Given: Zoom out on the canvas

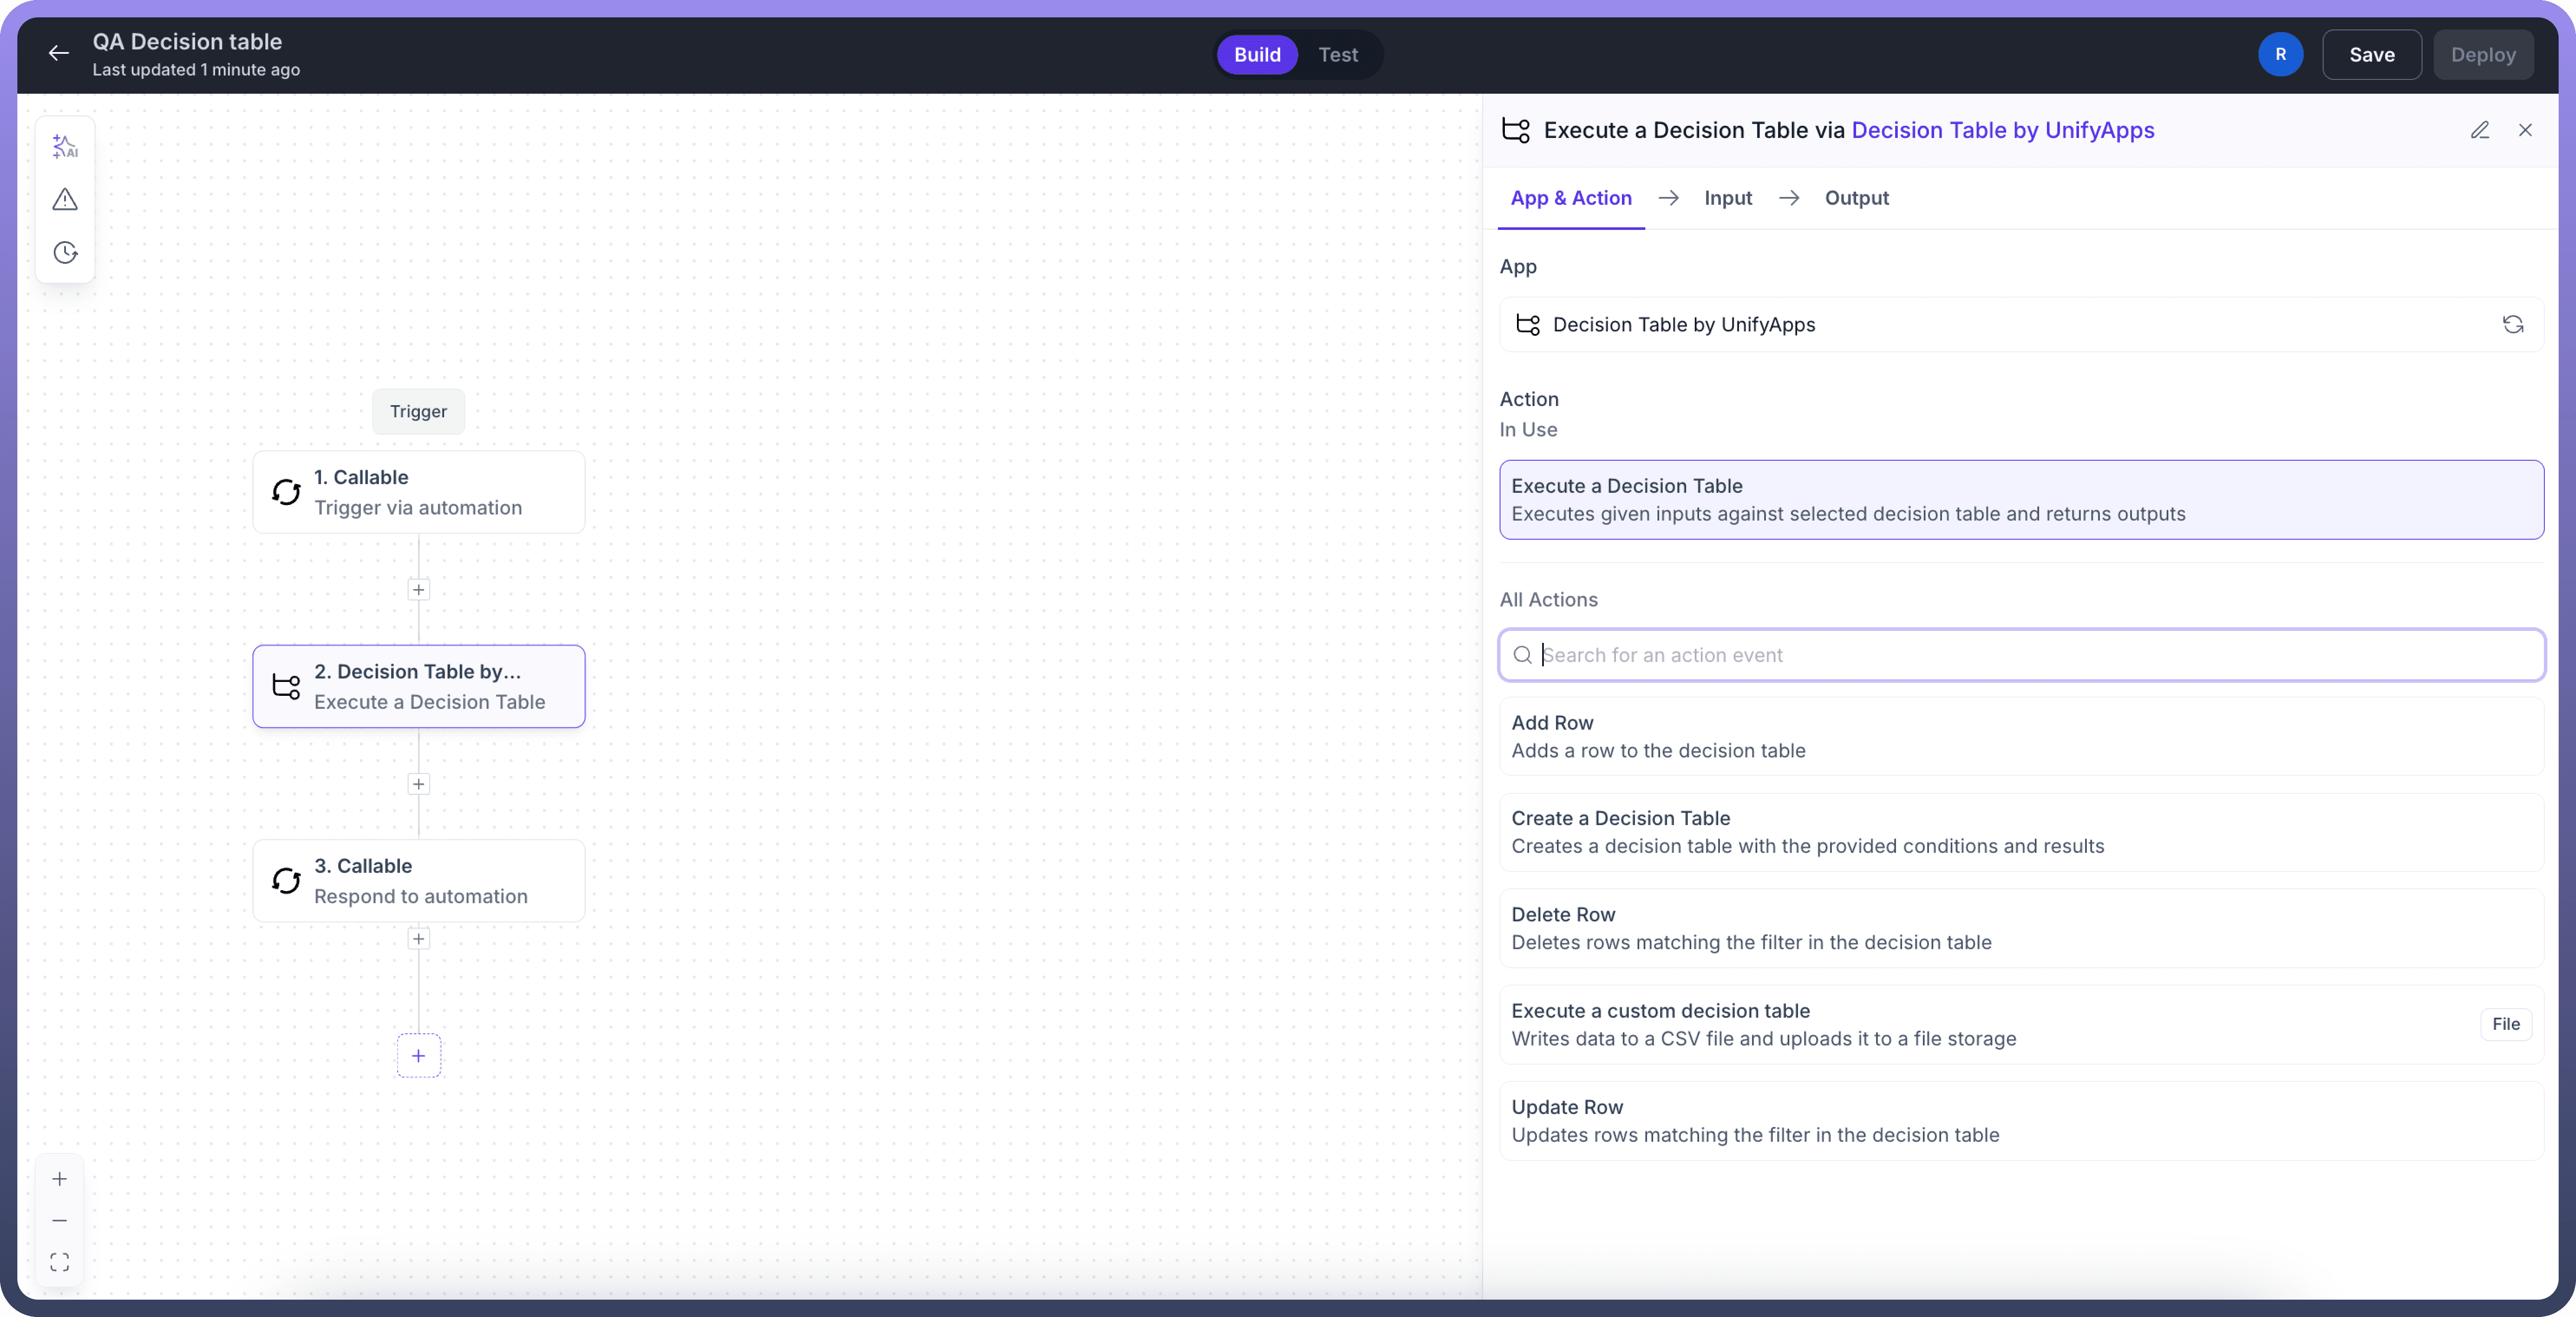Looking at the screenshot, I should coord(60,1220).
